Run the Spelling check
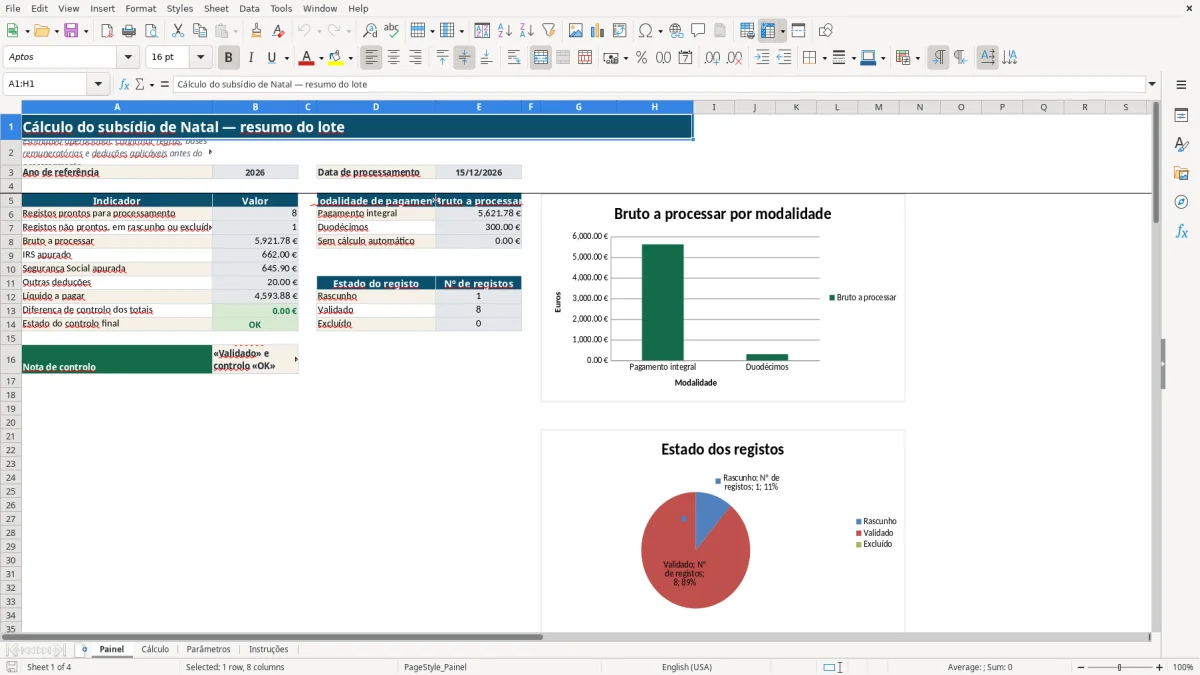Viewport: 1200px width, 675px height. [x=392, y=31]
